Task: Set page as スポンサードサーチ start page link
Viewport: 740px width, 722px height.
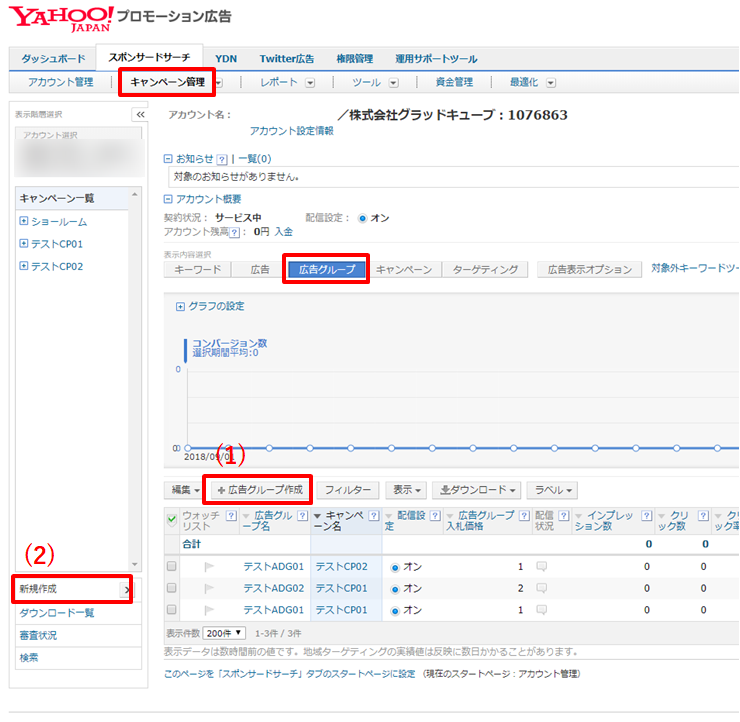Action: [289, 674]
